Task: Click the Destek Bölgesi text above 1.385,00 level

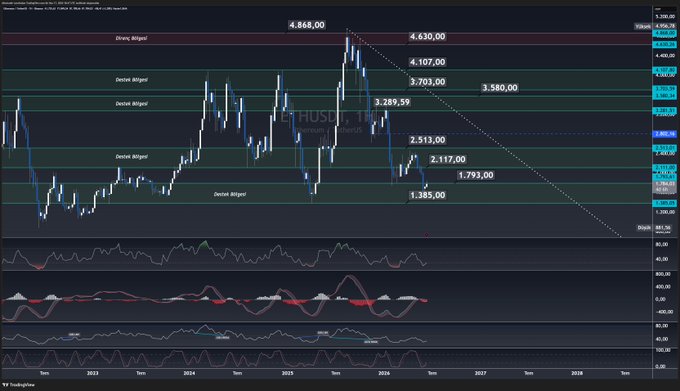Action: click(x=230, y=194)
